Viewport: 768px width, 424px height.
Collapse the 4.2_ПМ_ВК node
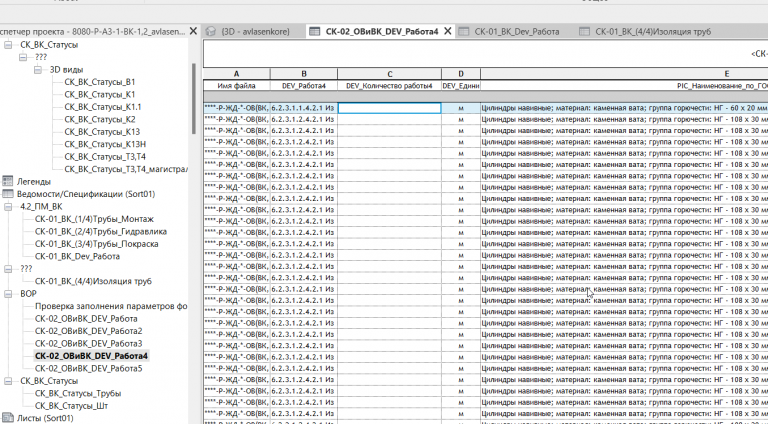pyautogui.click(x=8, y=207)
